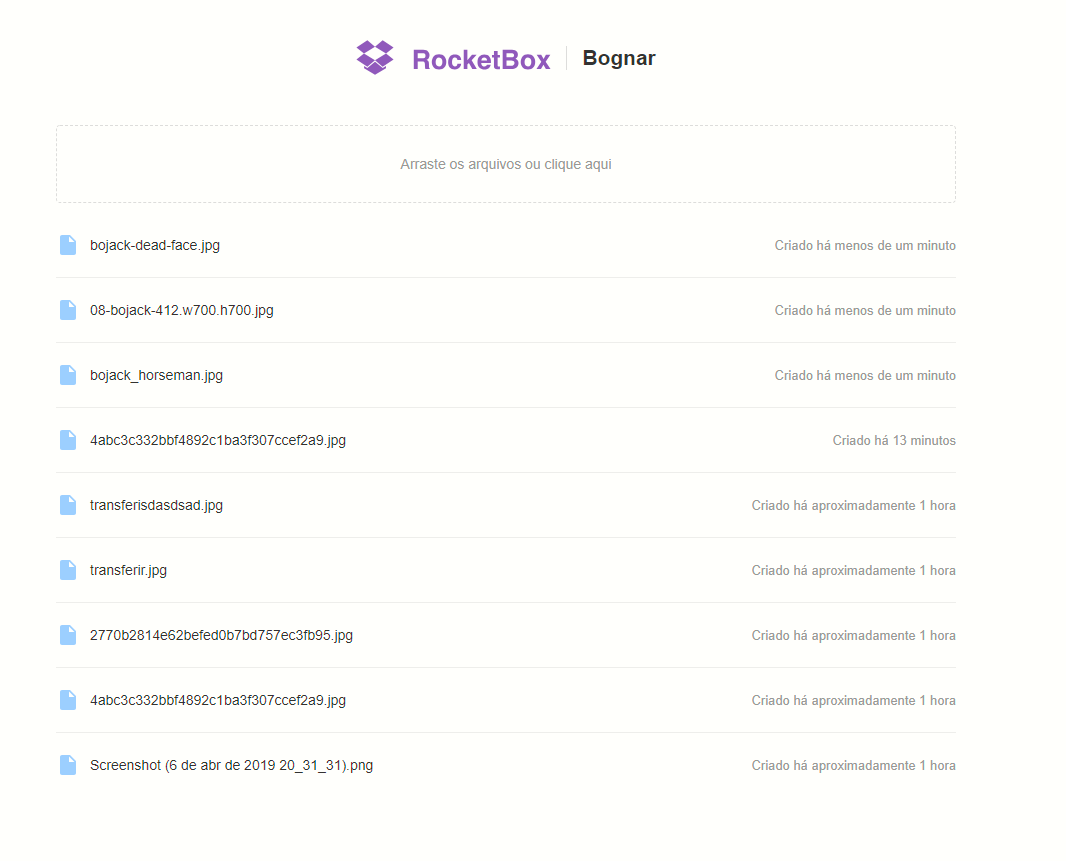Click the Bognar header text

pos(618,58)
